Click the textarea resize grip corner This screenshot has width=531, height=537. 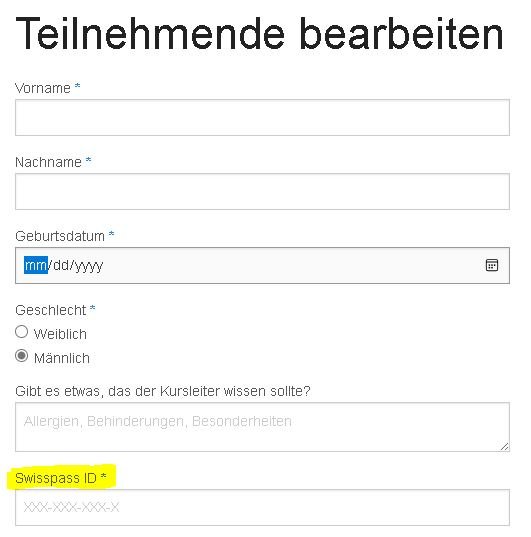(x=504, y=446)
